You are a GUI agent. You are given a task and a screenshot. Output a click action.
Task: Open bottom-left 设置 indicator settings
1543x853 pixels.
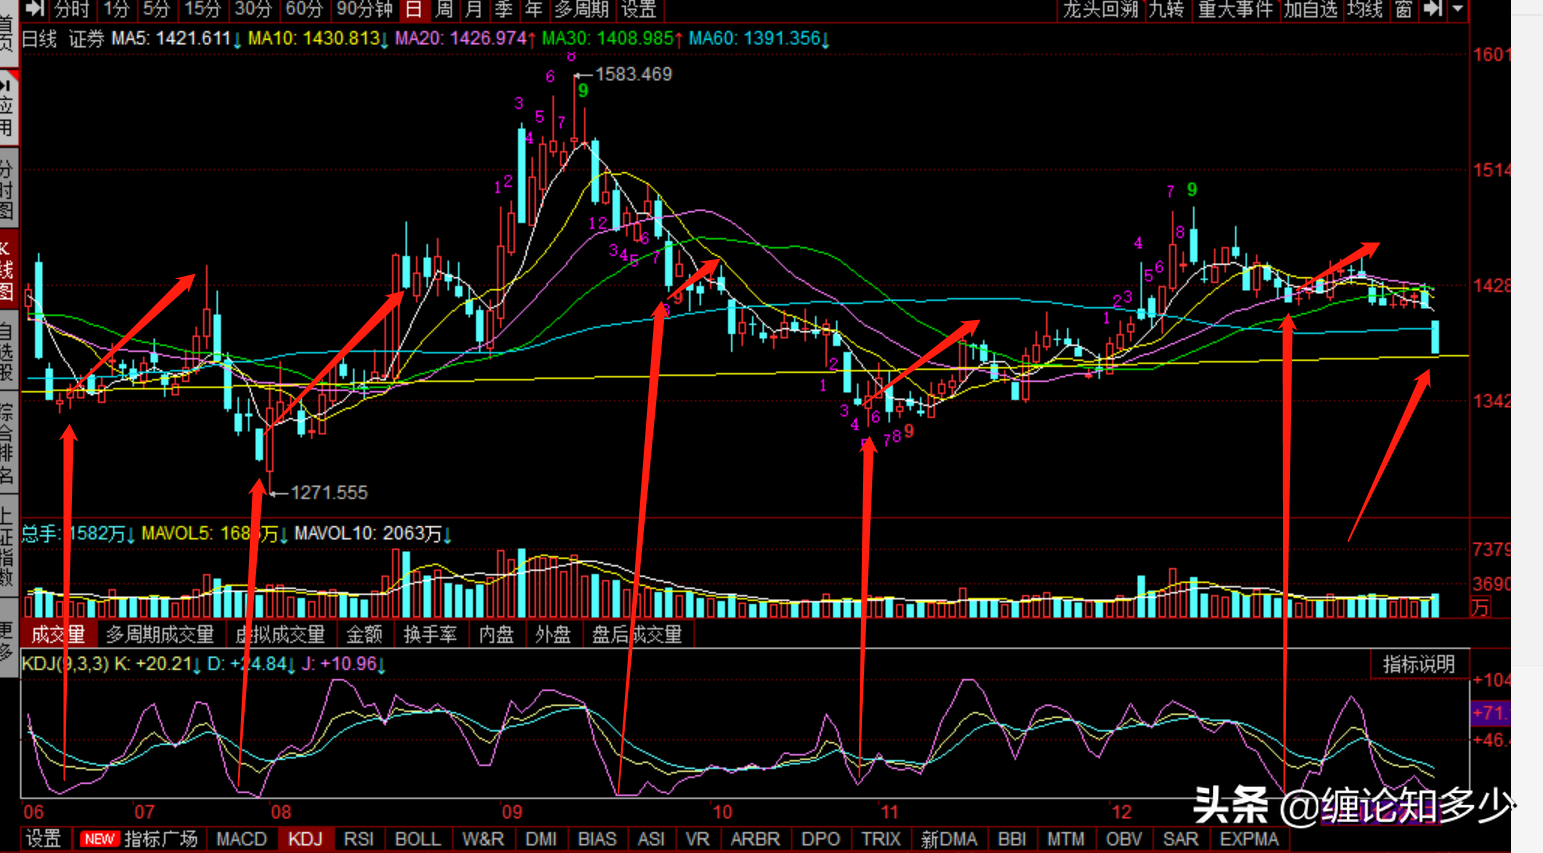(43, 839)
